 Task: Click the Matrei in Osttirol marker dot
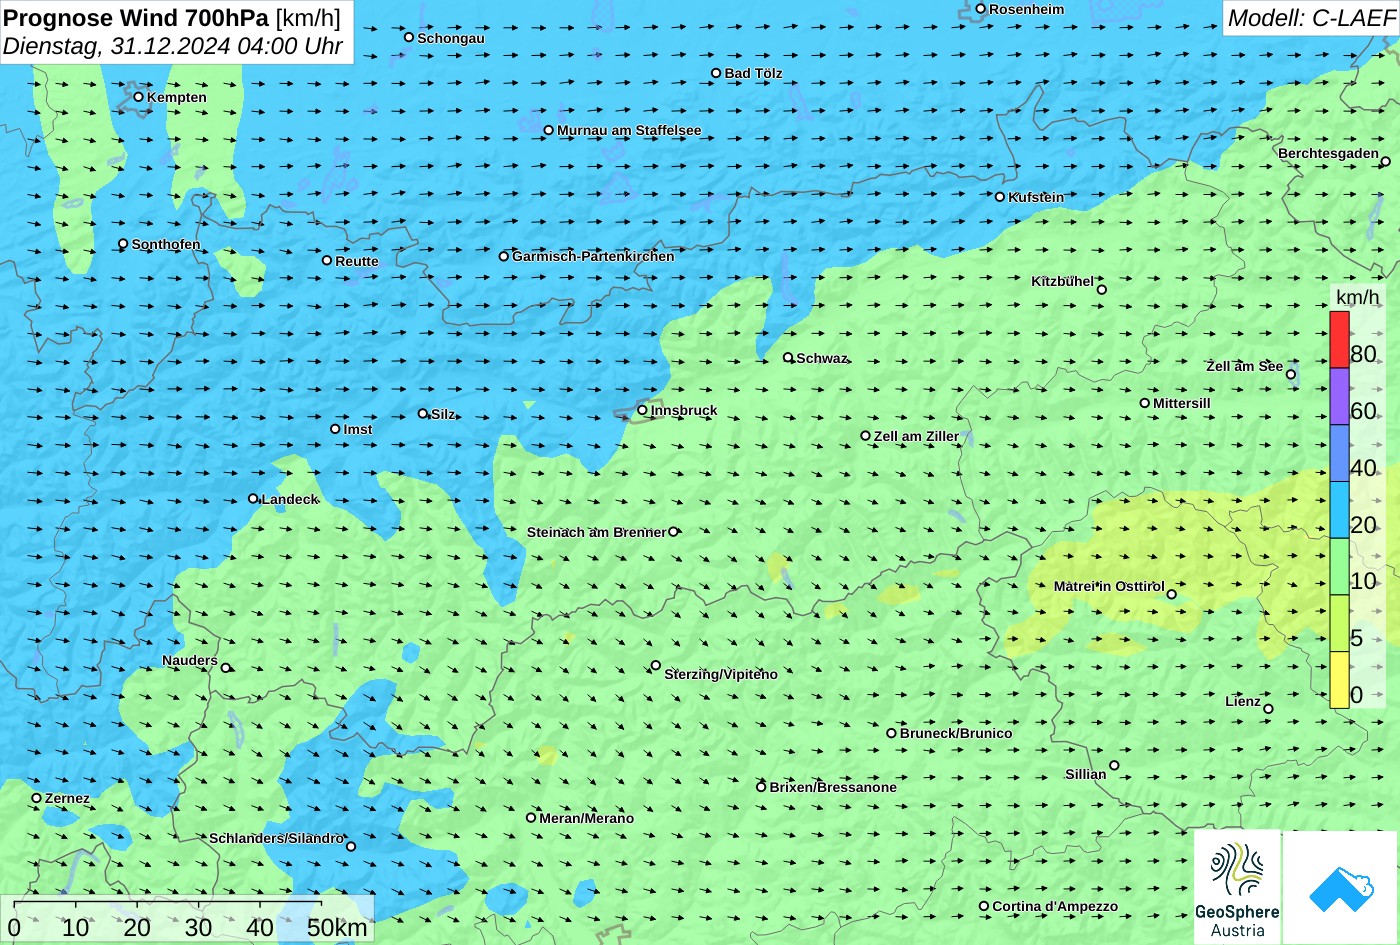pyautogui.click(x=1172, y=595)
